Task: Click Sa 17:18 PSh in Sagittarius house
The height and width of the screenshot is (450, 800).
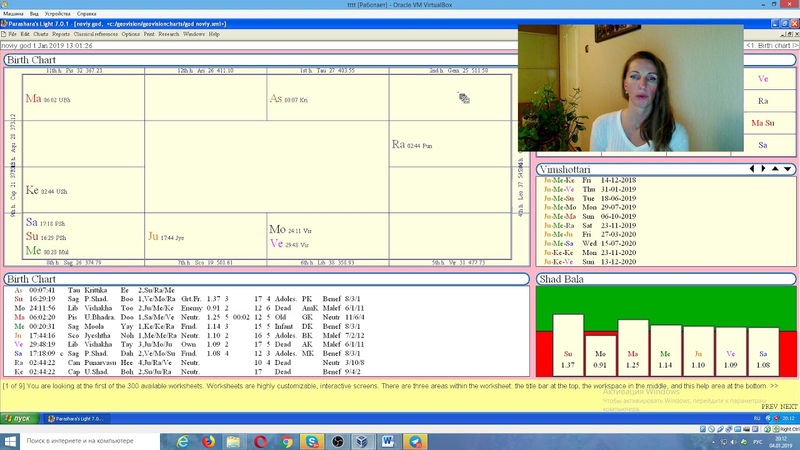Action: tap(45, 222)
